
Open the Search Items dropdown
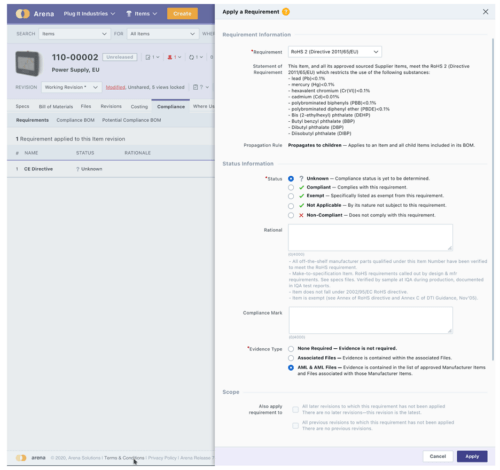[74, 34]
